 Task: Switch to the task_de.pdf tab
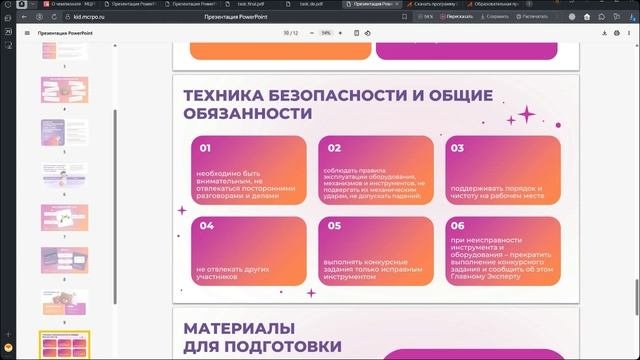[x=310, y=4]
